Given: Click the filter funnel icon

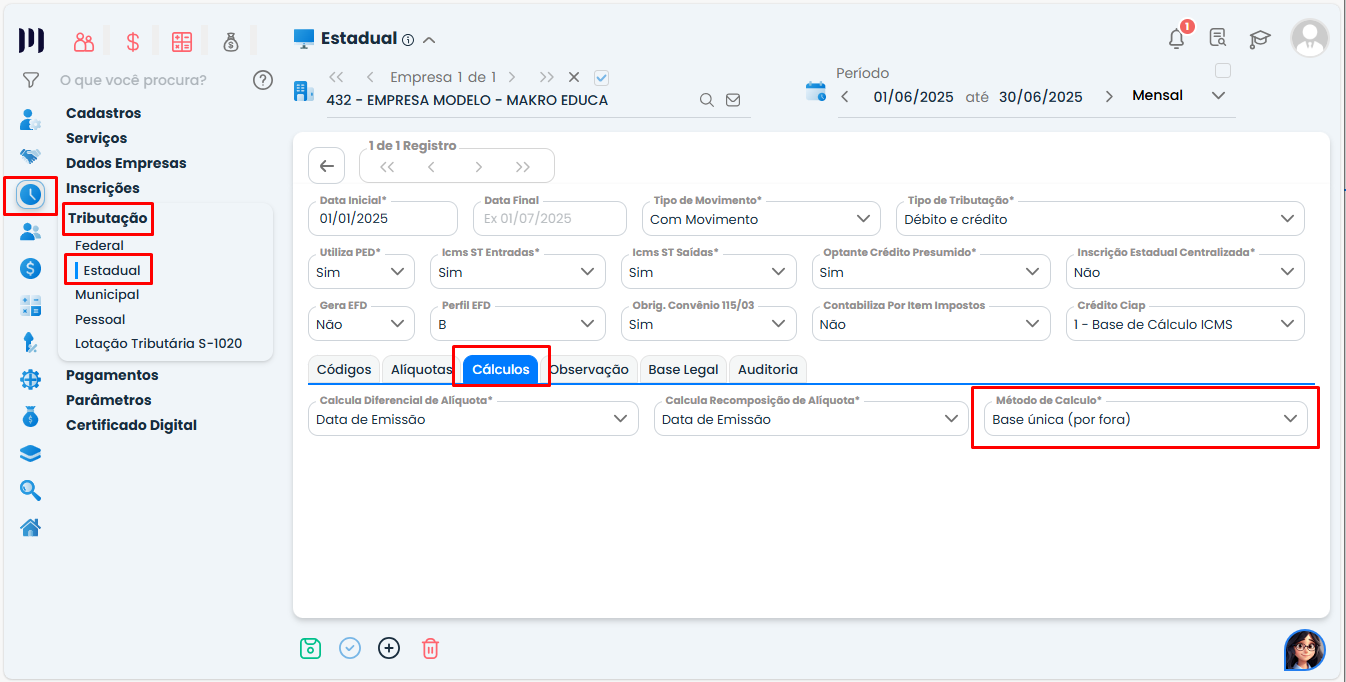Looking at the screenshot, I should tap(31, 79).
